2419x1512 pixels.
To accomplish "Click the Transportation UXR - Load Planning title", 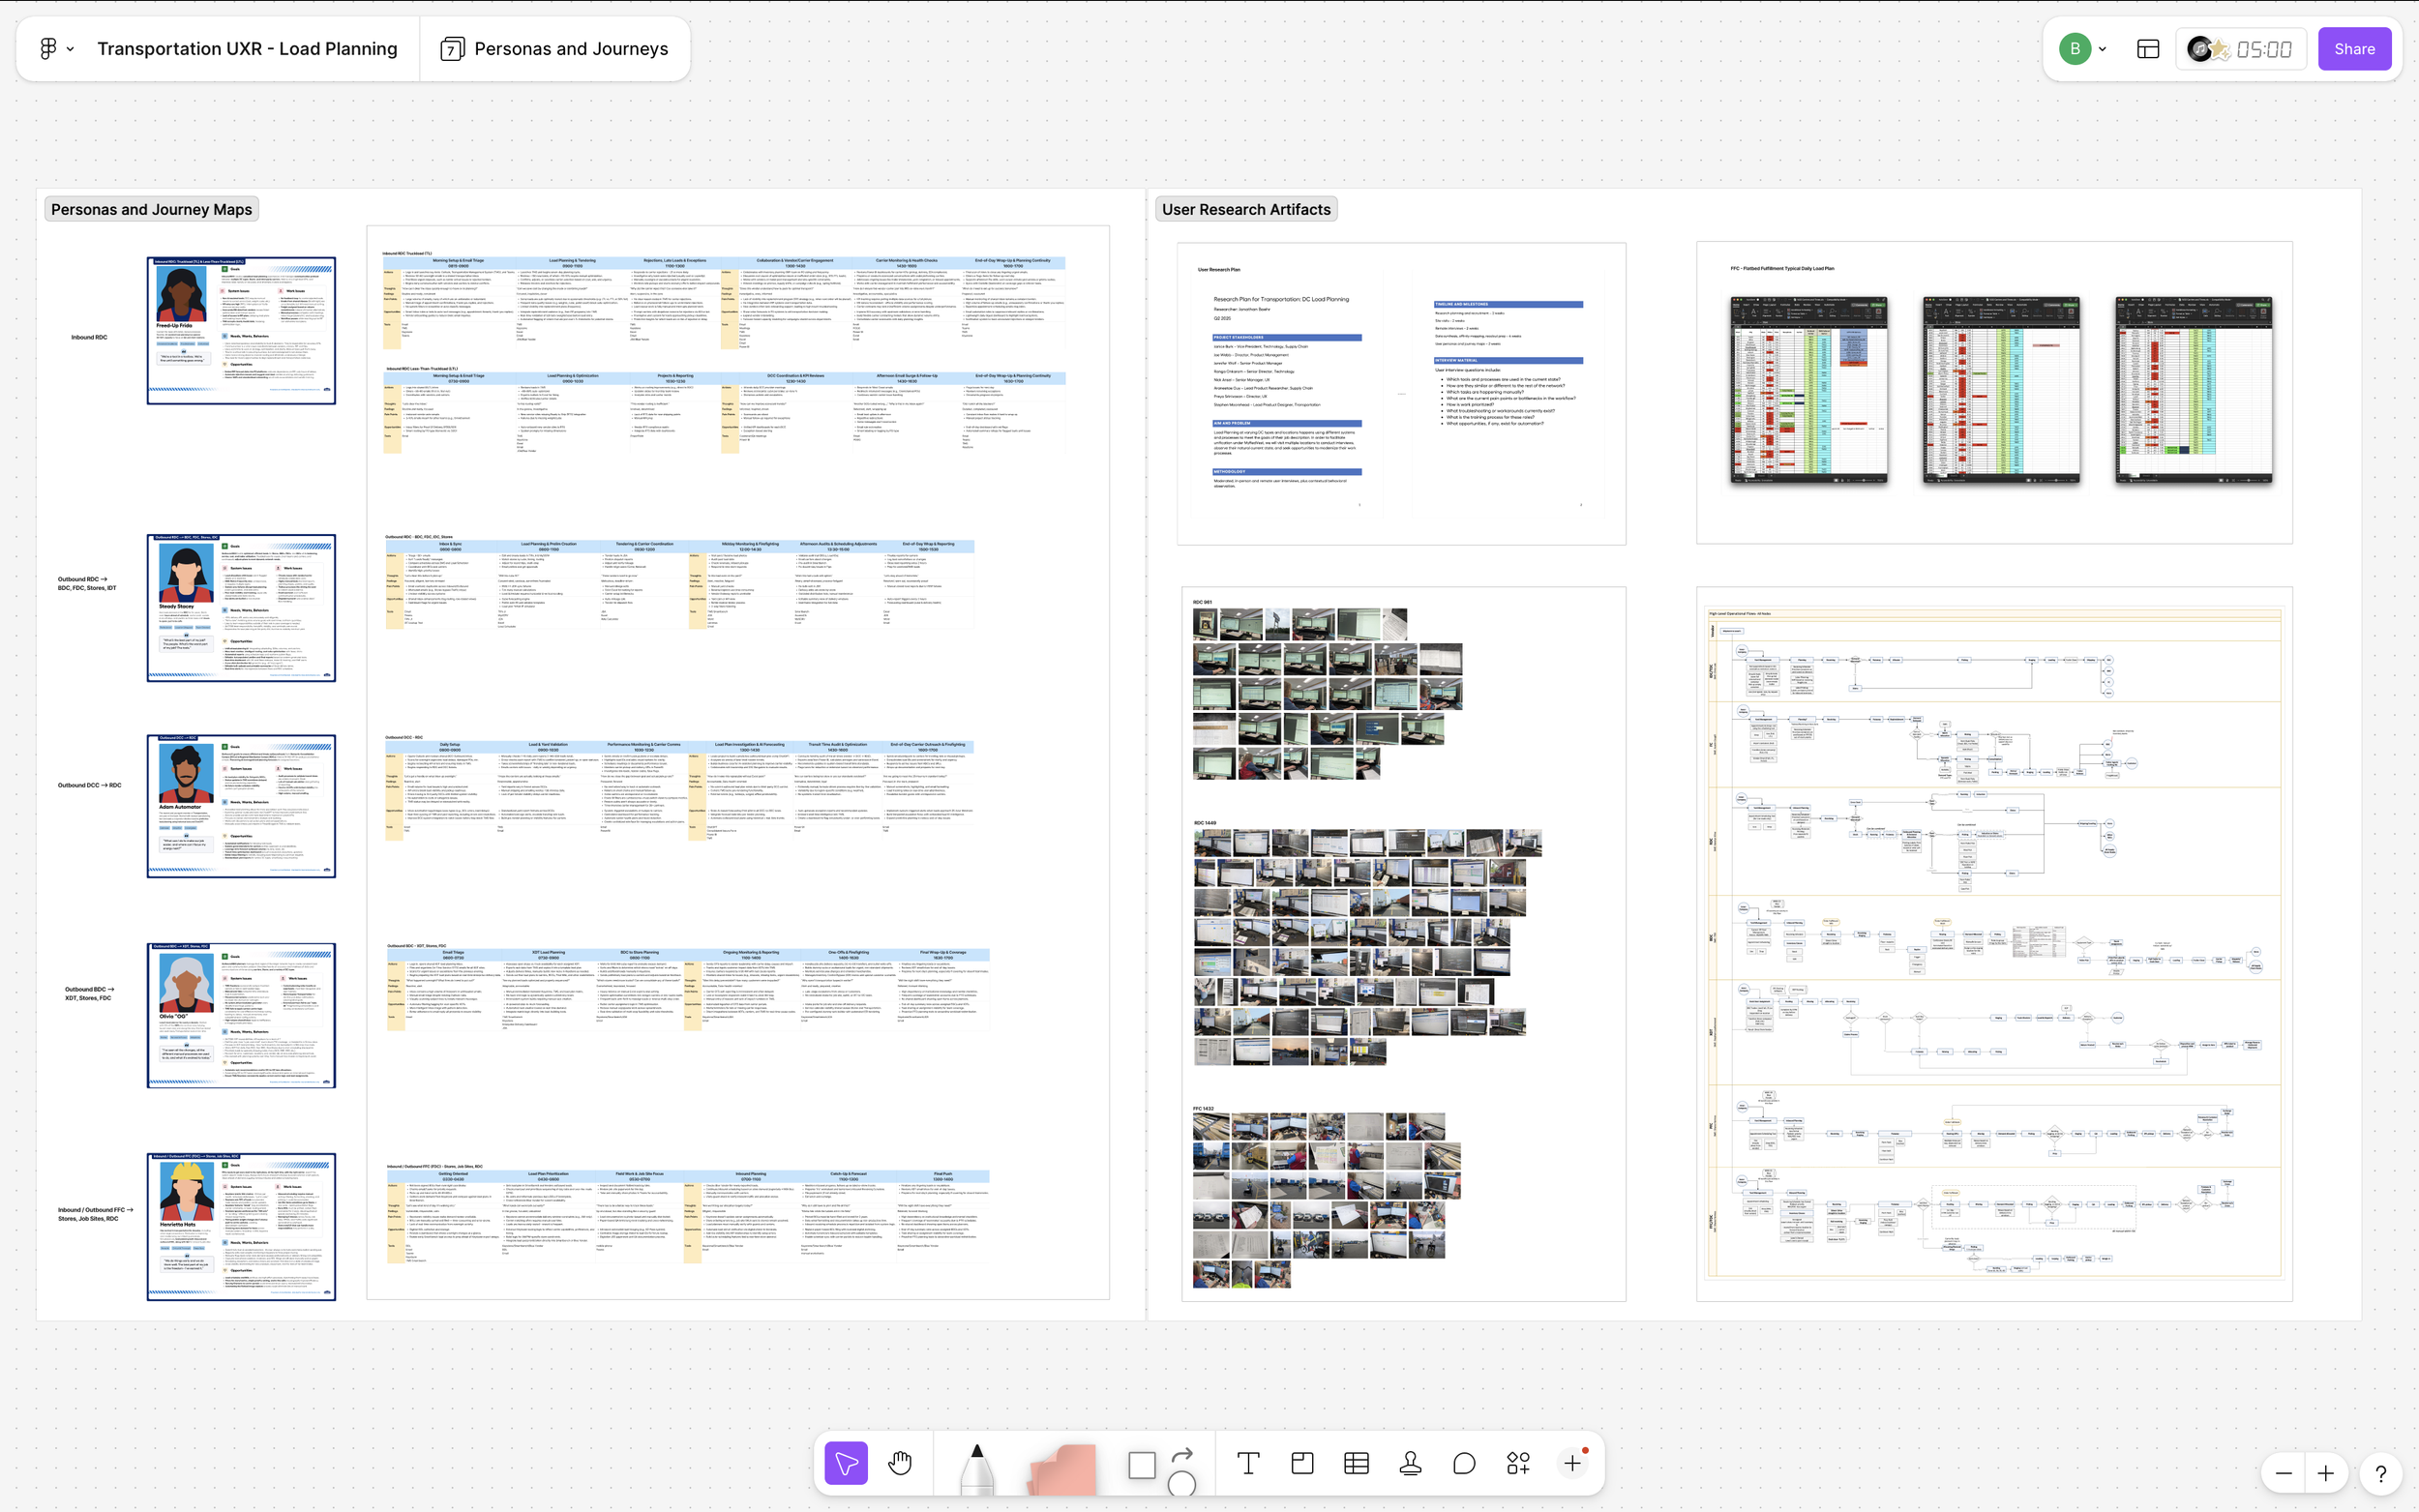I will pos(246,48).
